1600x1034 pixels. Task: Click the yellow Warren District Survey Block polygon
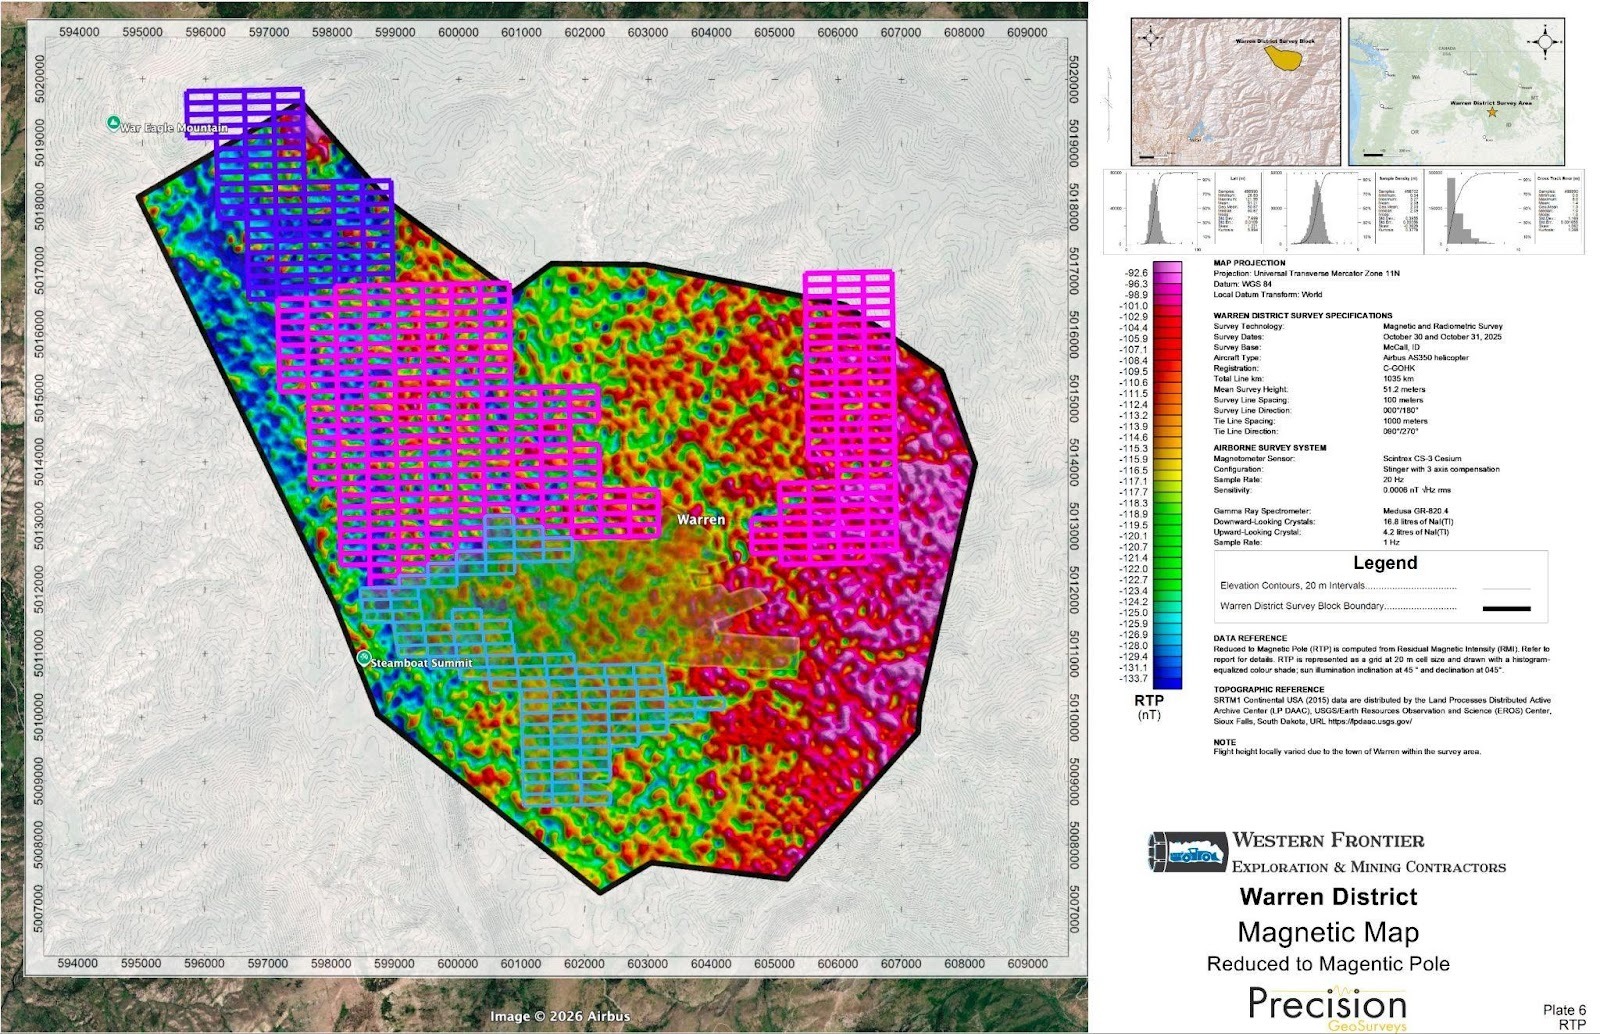(1283, 55)
